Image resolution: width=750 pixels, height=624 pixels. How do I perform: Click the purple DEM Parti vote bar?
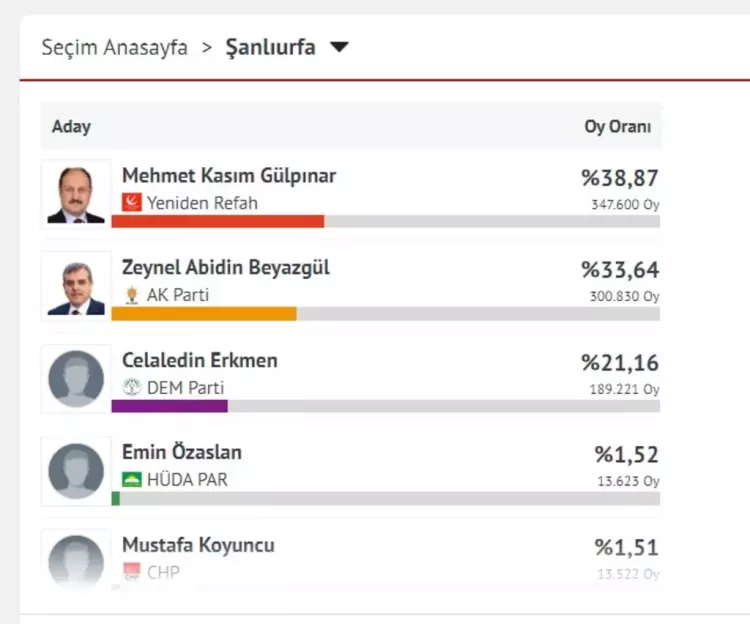tap(169, 406)
